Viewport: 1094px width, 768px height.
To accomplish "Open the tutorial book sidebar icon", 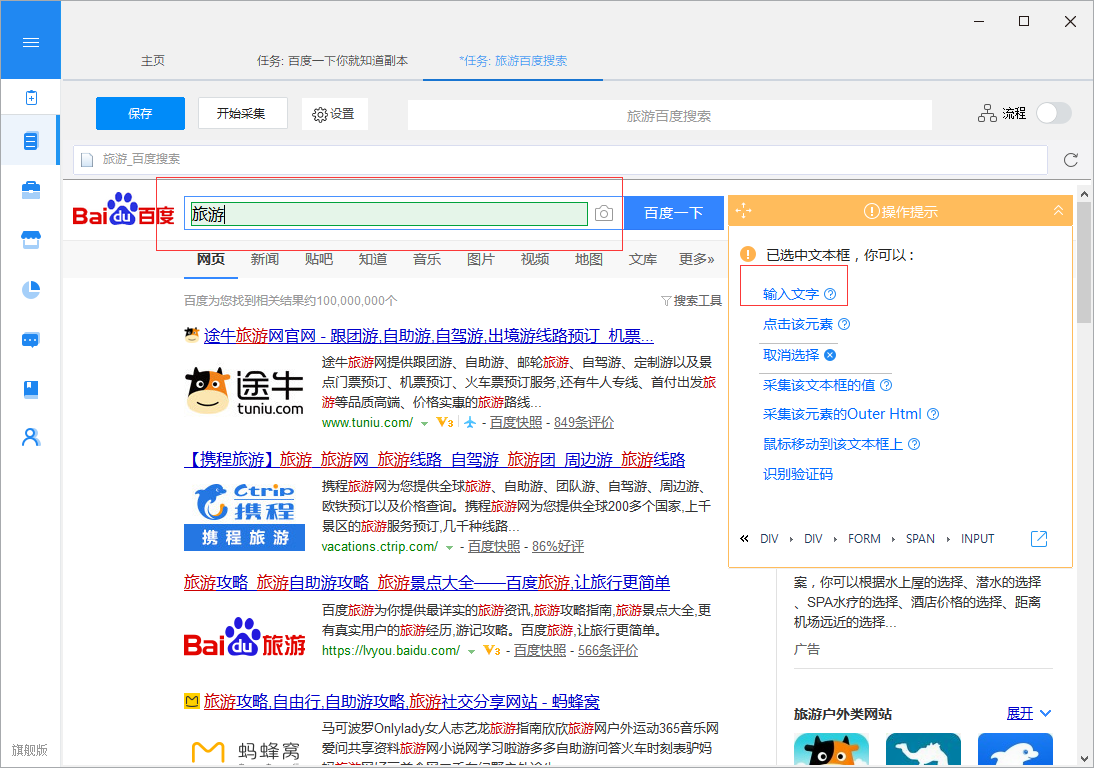I will (31, 389).
